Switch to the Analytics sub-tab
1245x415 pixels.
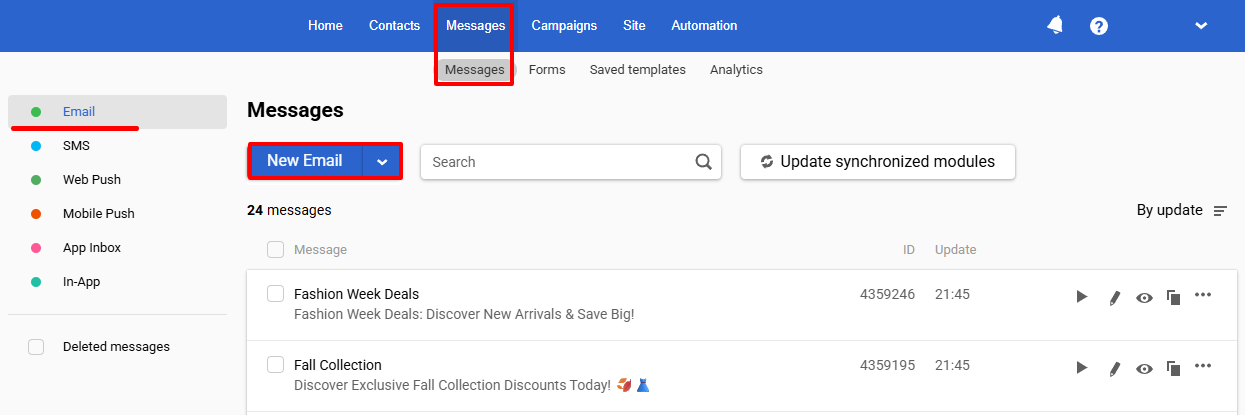(736, 70)
